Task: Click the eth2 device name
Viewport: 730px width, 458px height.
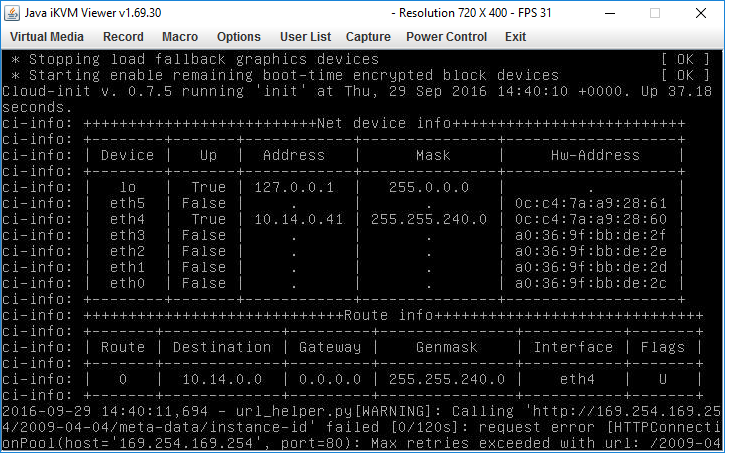Action: (127, 251)
